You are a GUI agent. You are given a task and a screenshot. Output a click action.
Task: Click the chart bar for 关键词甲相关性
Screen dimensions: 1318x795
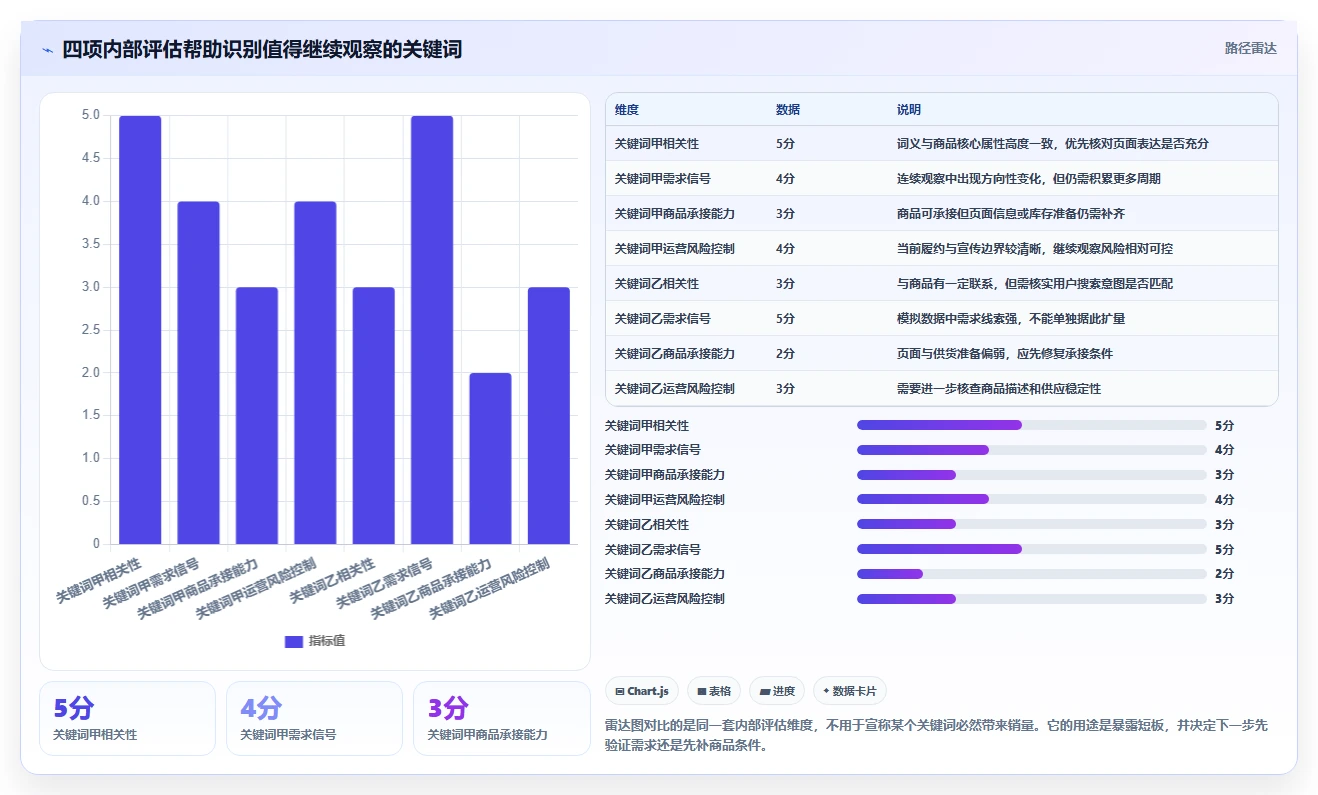(140, 330)
